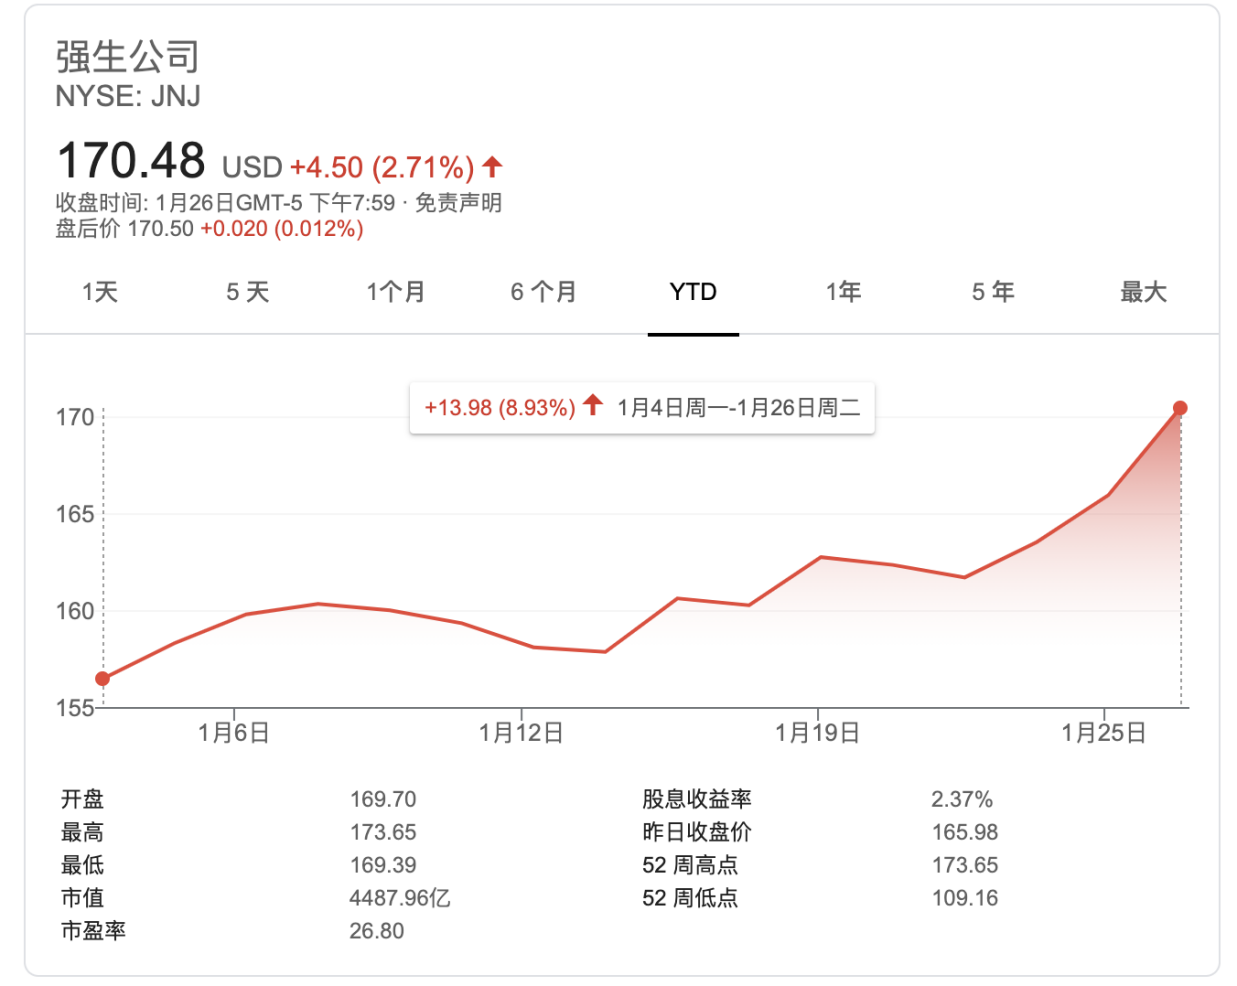Click the 1月19日 axis label
Viewport: 1237px width, 986px height.
[818, 733]
